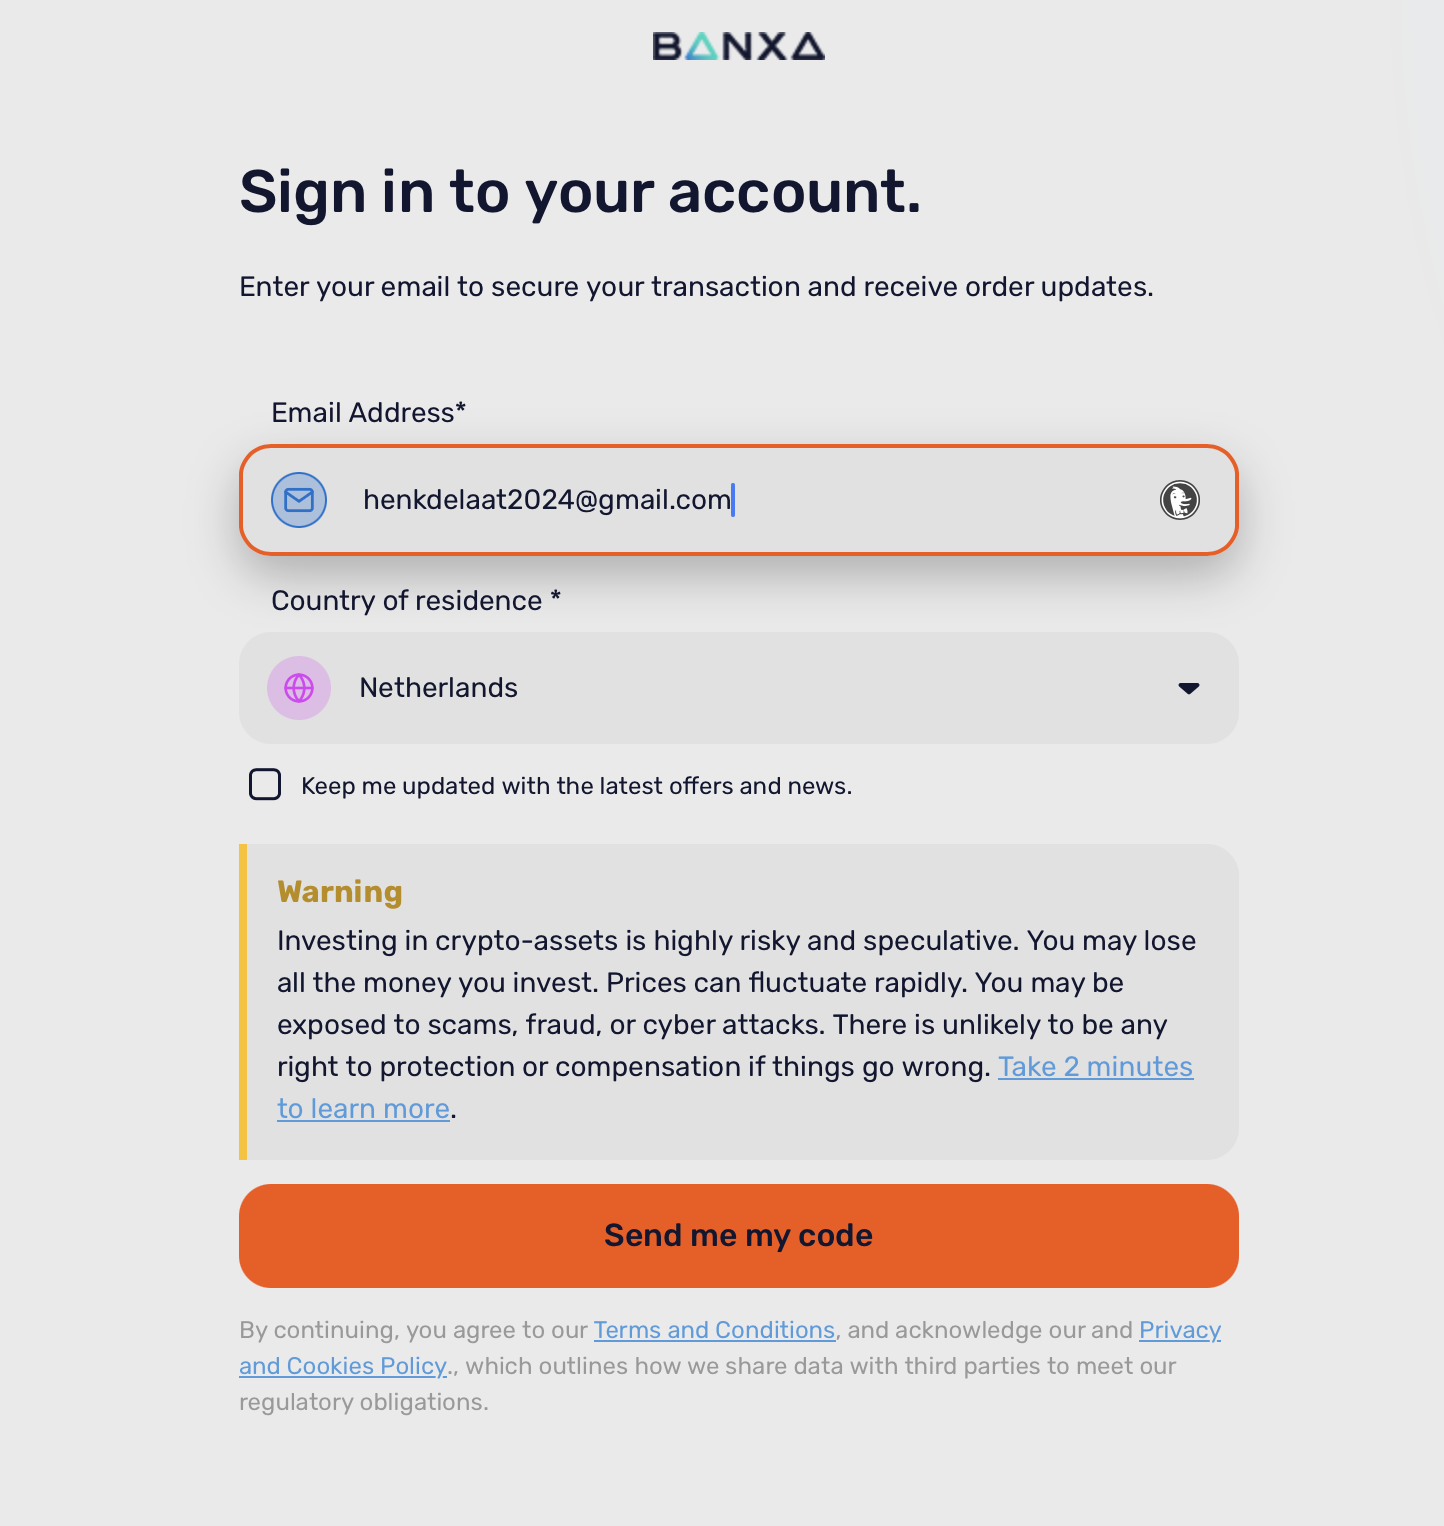
Task: Click the globe icon beside Netherlands
Action: pyautogui.click(x=299, y=688)
